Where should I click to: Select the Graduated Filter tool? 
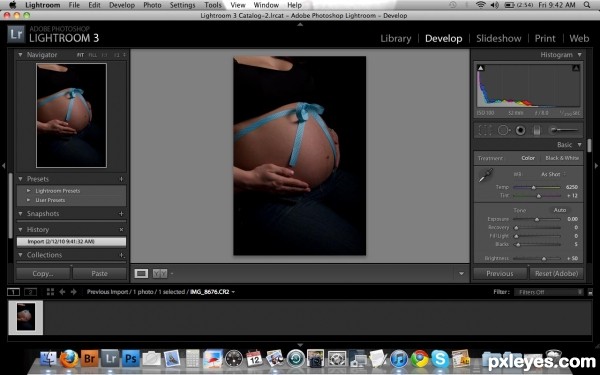536,130
